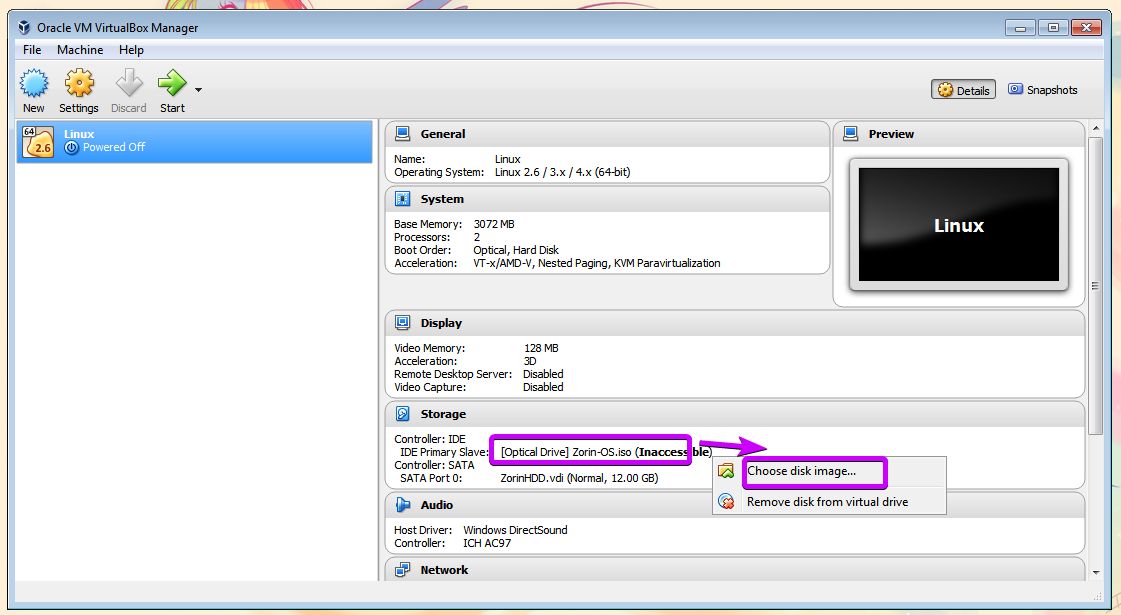
Task: Open the Start button dropdown arrow
Action: click(198, 90)
